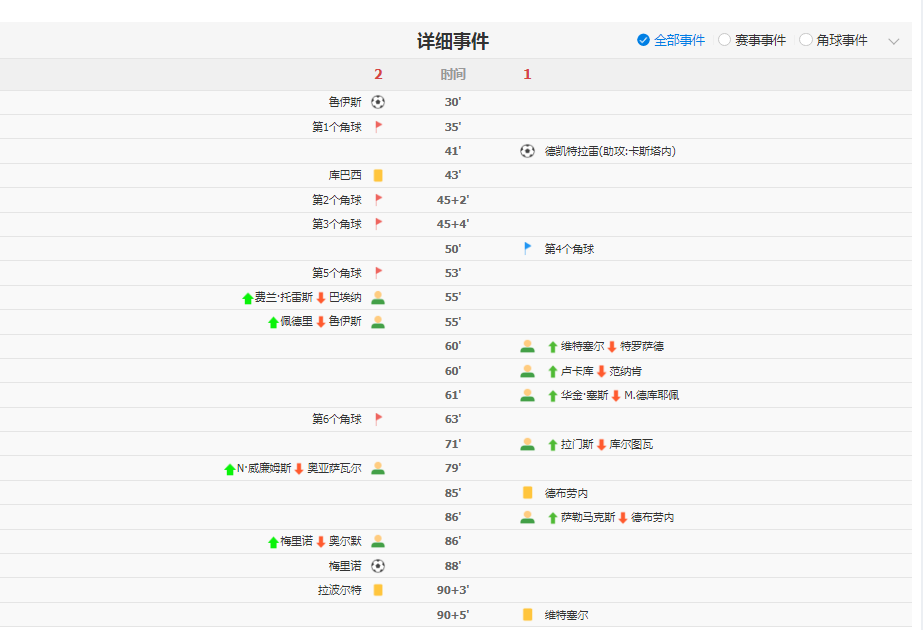This screenshot has height=630, width=923.
Task: Click the red corner flag at 35'
Action: 379,127
